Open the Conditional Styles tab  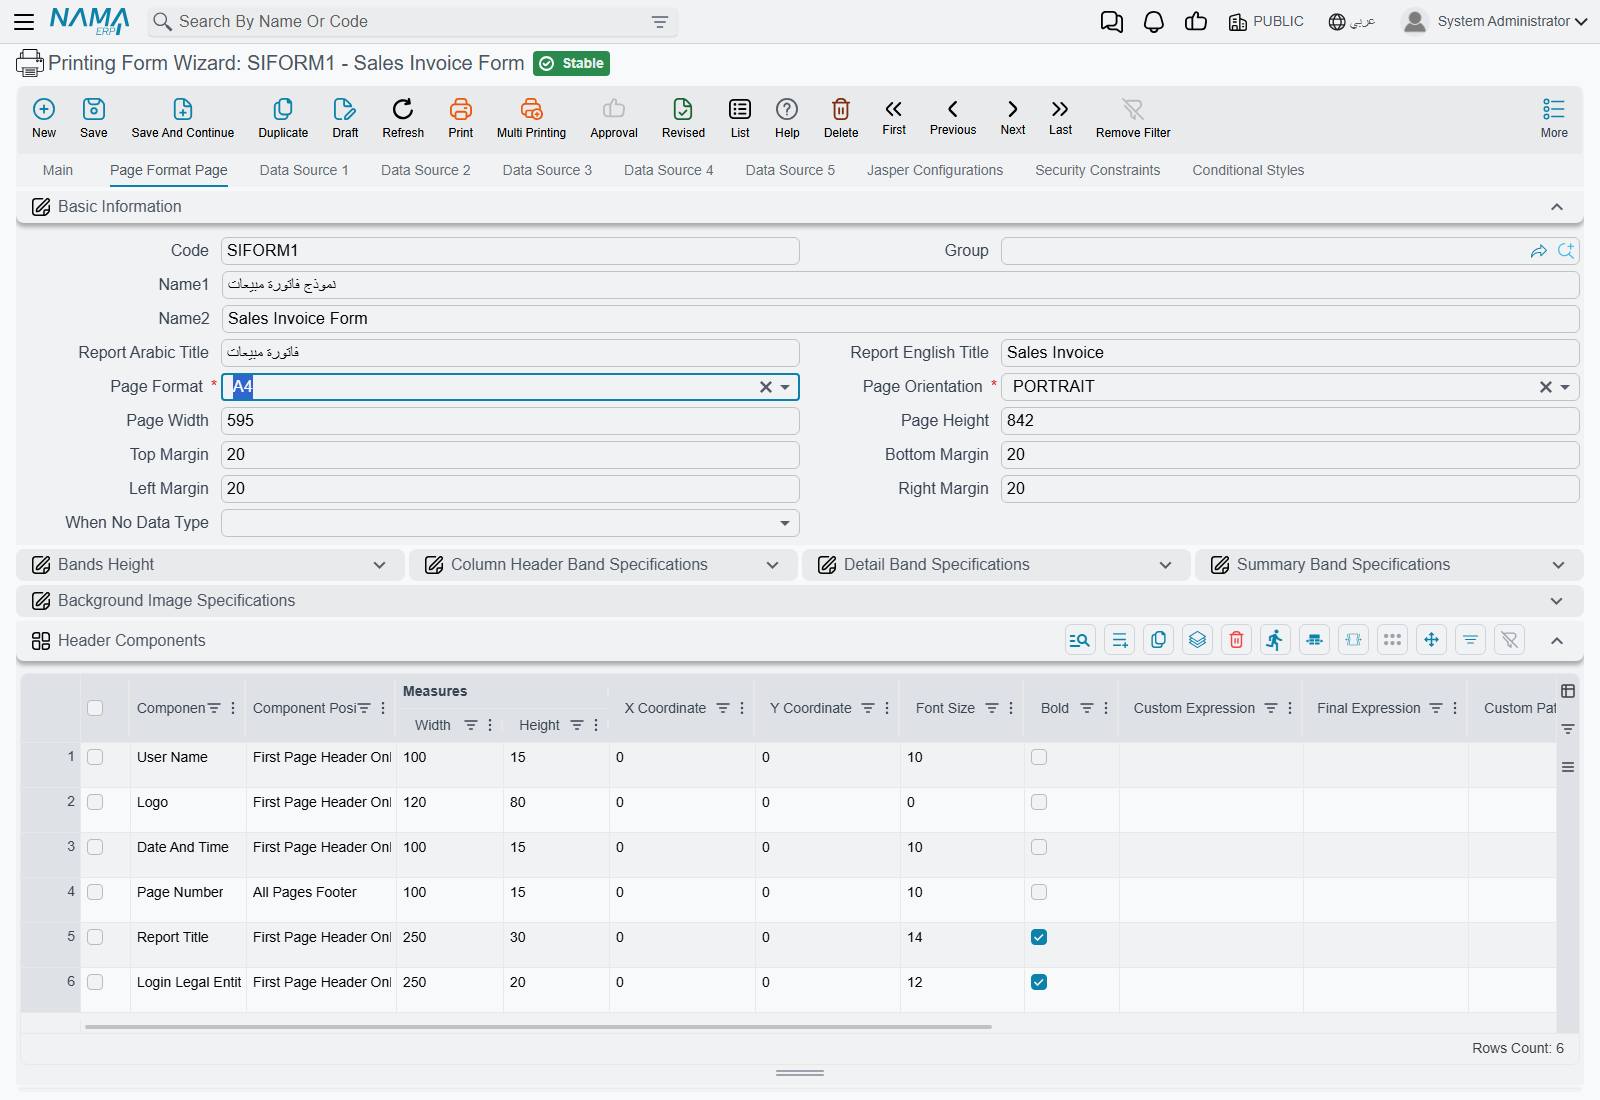click(1248, 170)
